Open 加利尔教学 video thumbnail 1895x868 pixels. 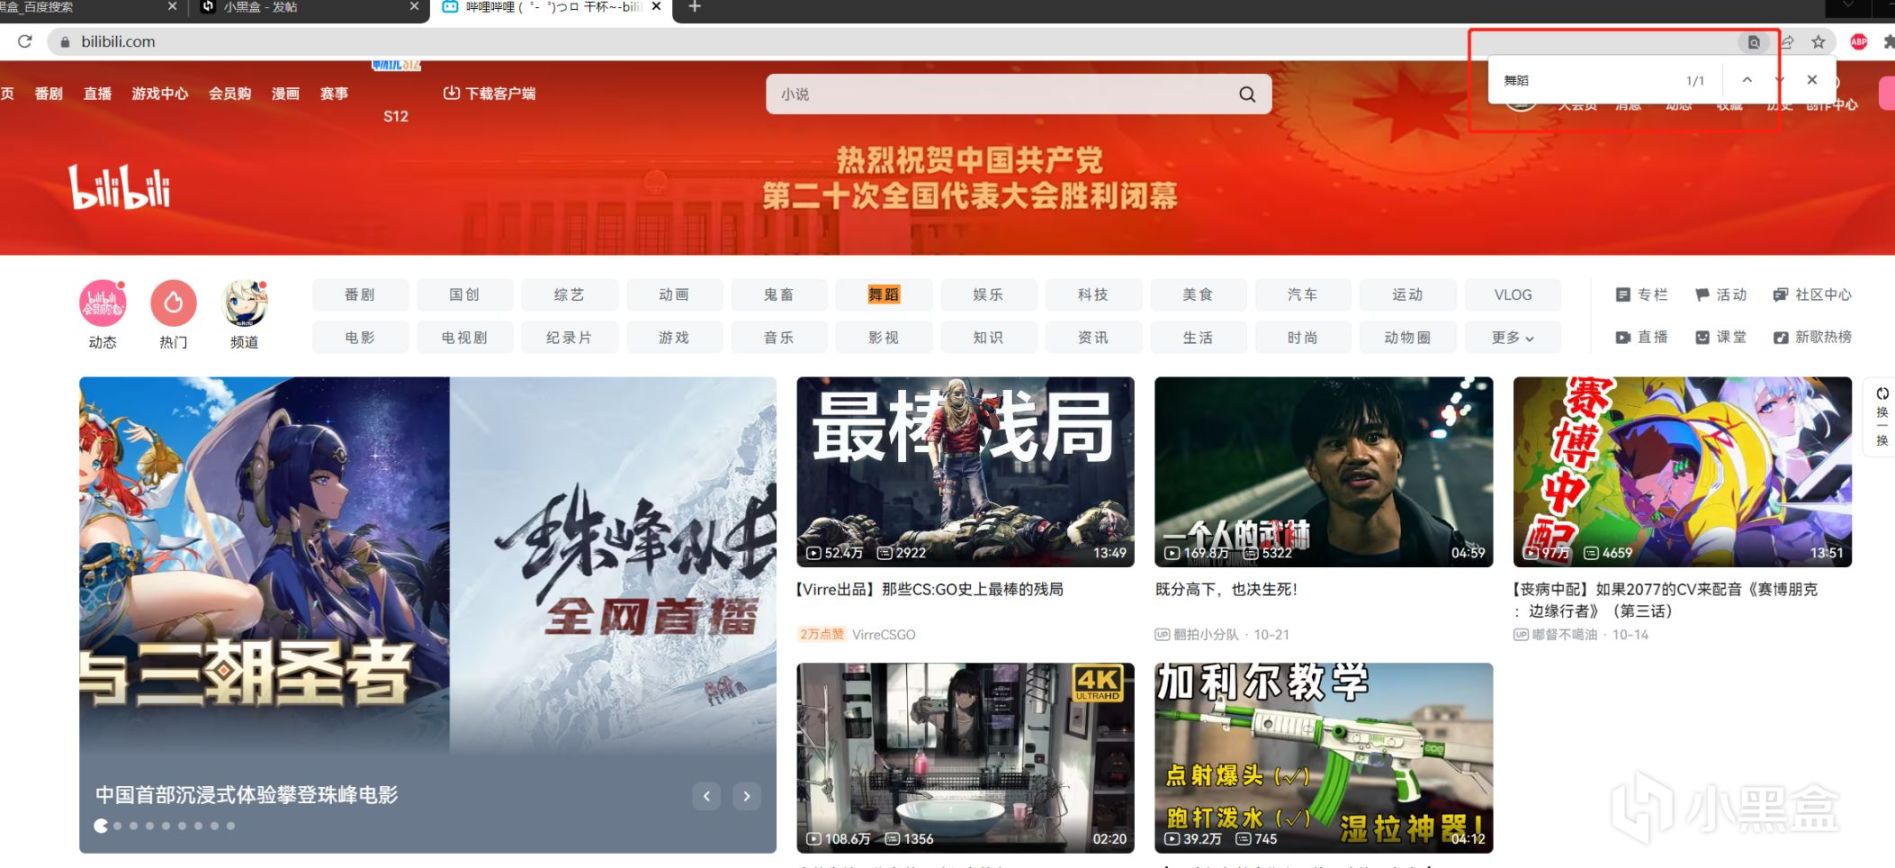1324,758
